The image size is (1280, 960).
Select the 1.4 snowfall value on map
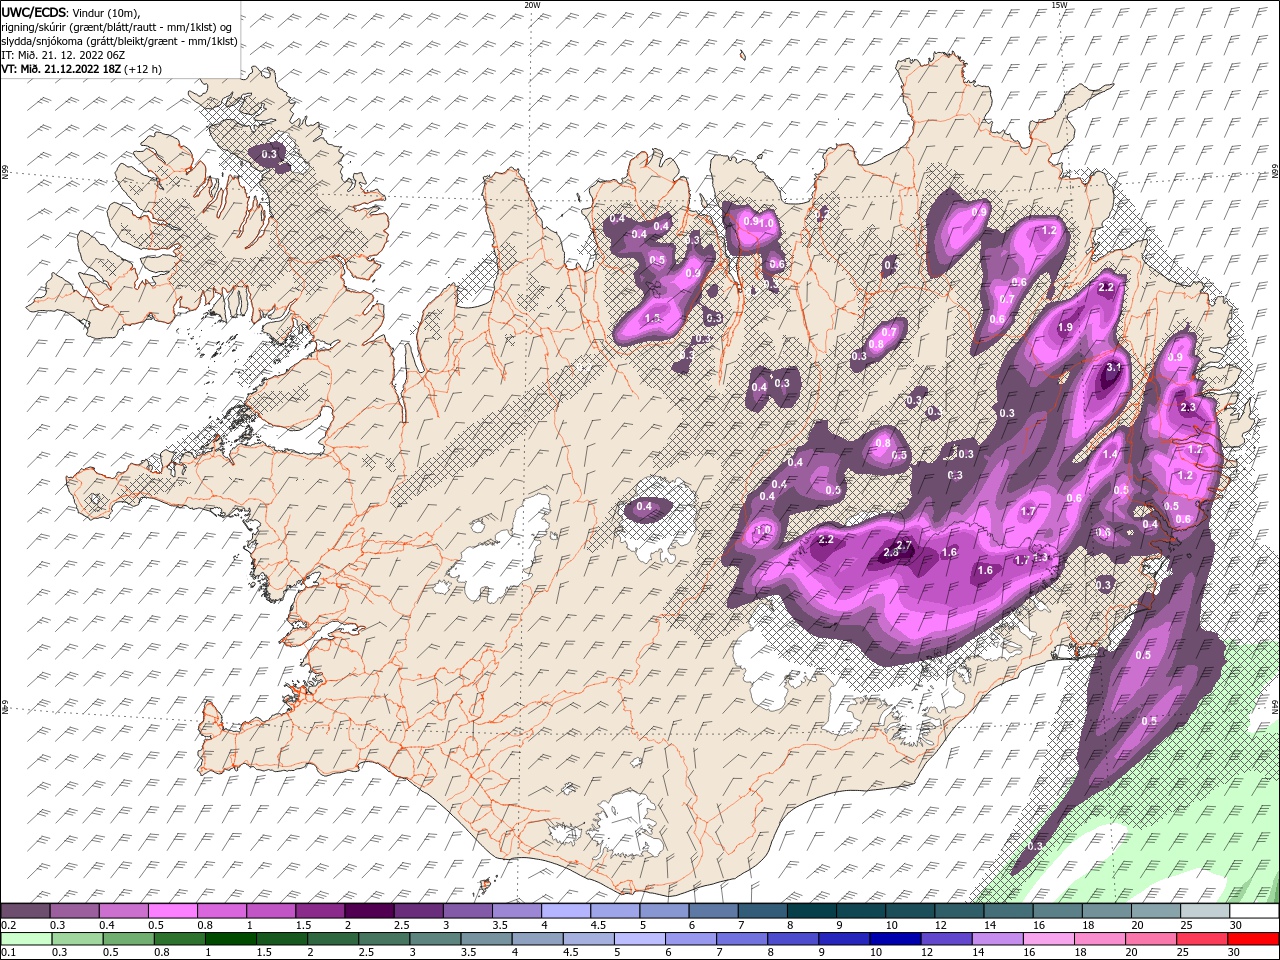[1110, 454]
